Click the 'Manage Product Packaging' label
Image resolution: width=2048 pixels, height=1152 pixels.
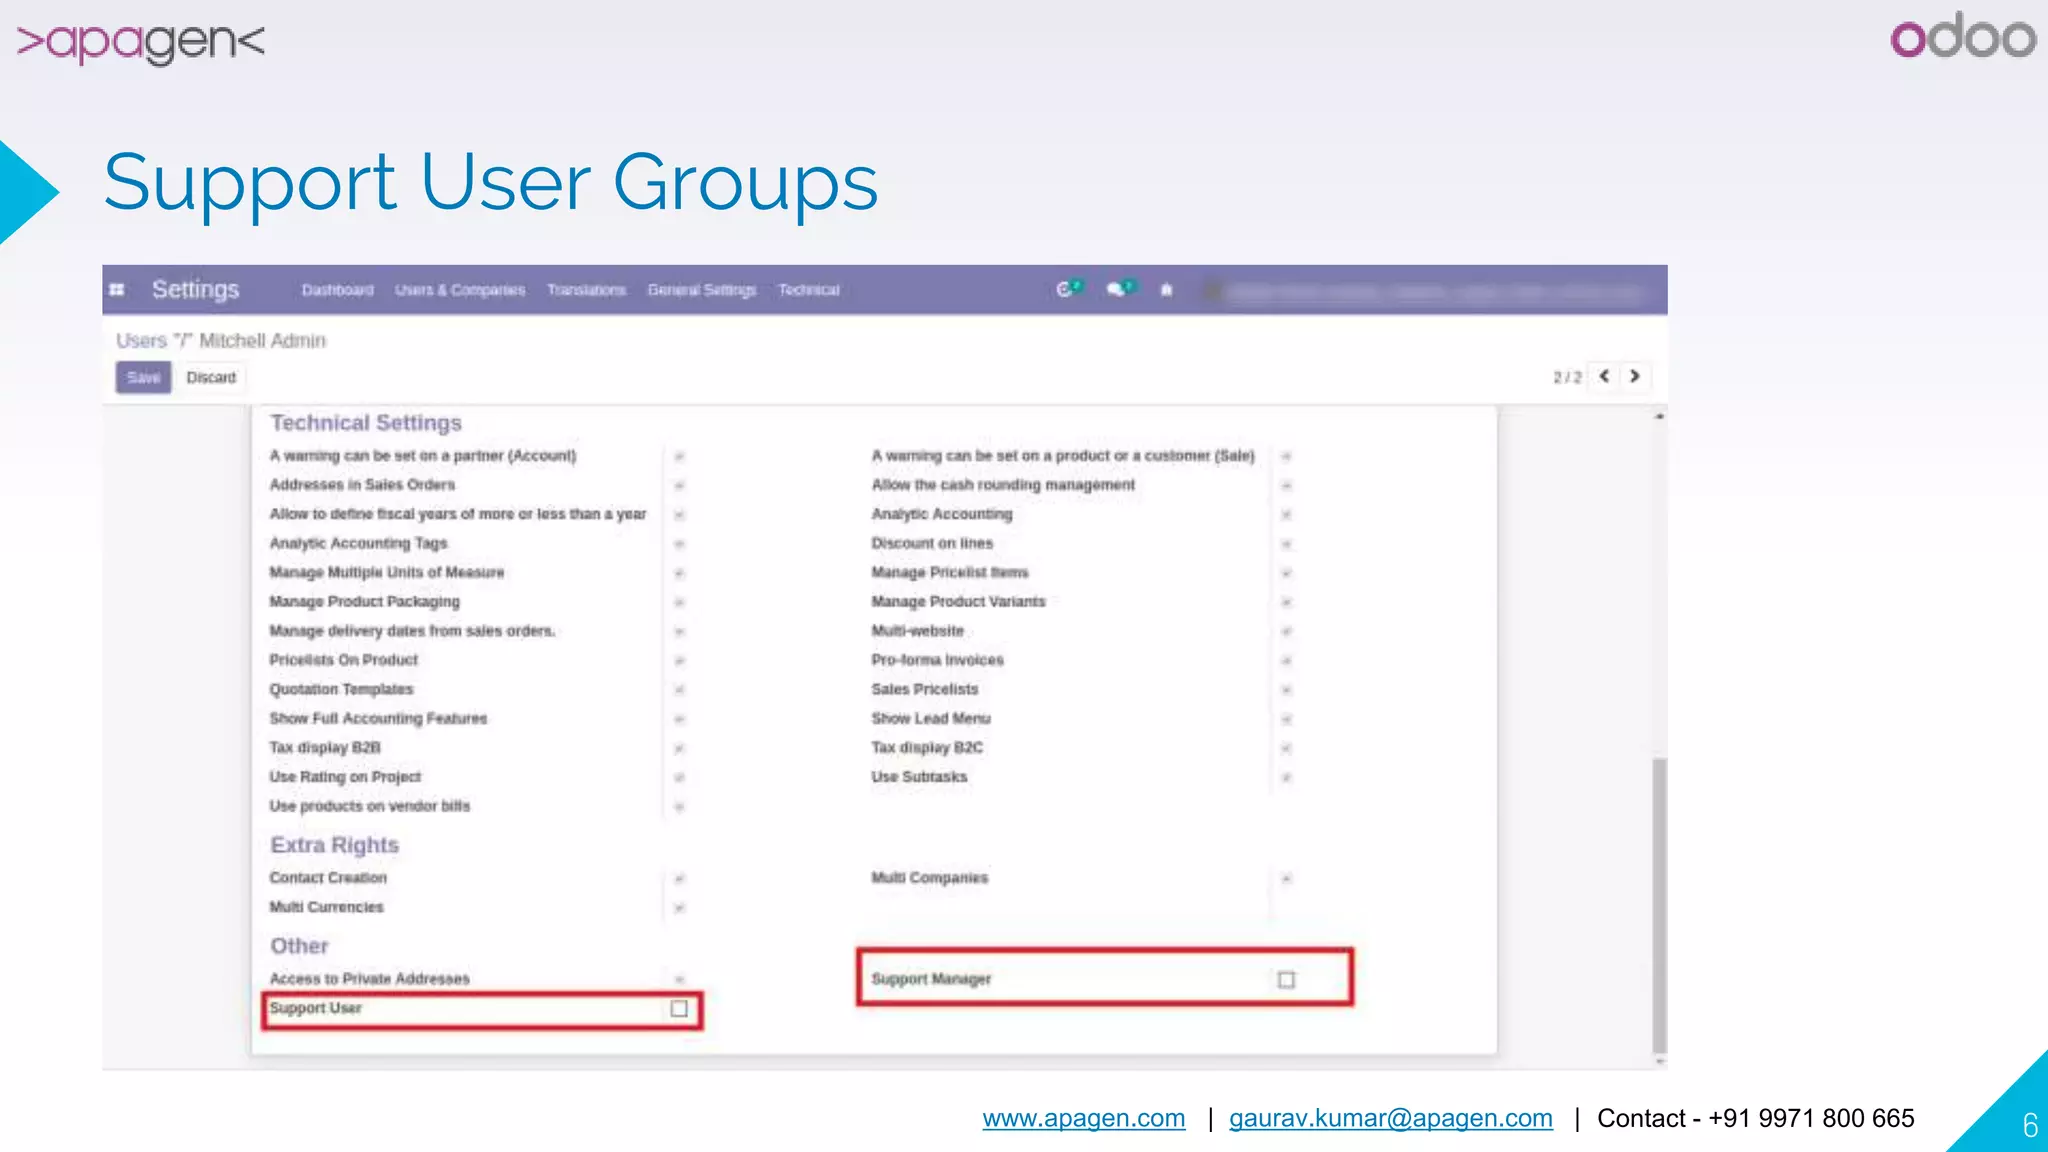[364, 602]
